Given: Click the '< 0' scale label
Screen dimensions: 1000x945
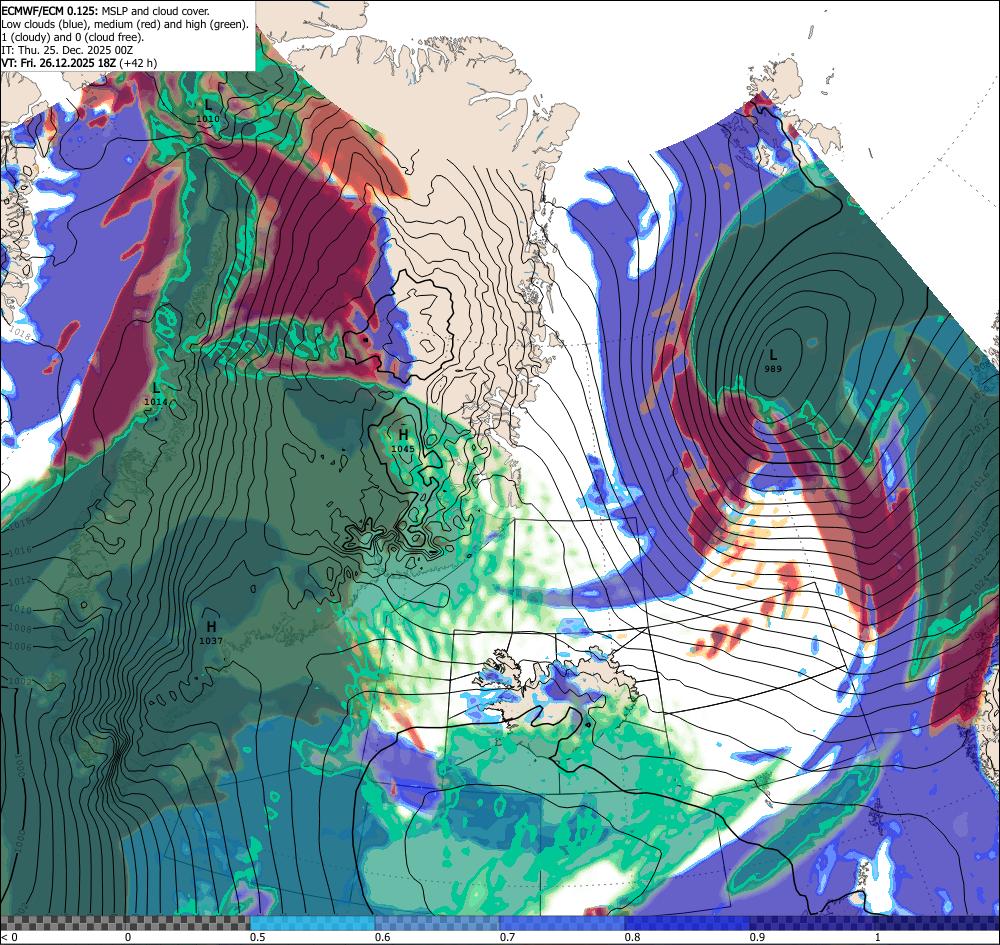Looking at the screenshot, I should point(10,937).
